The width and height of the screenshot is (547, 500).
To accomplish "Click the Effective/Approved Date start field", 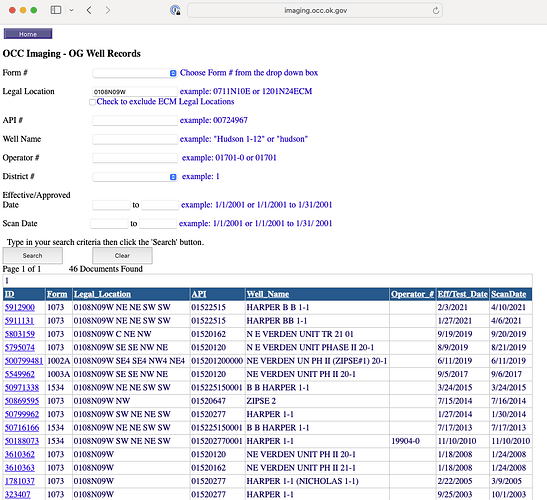I will tap(111, 205).
